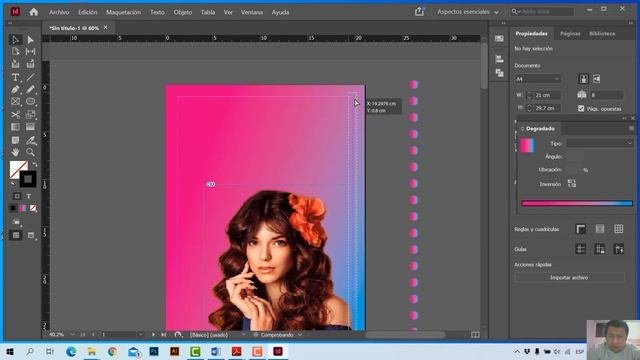
Task: Open the Edición menu
Action: 88,12
